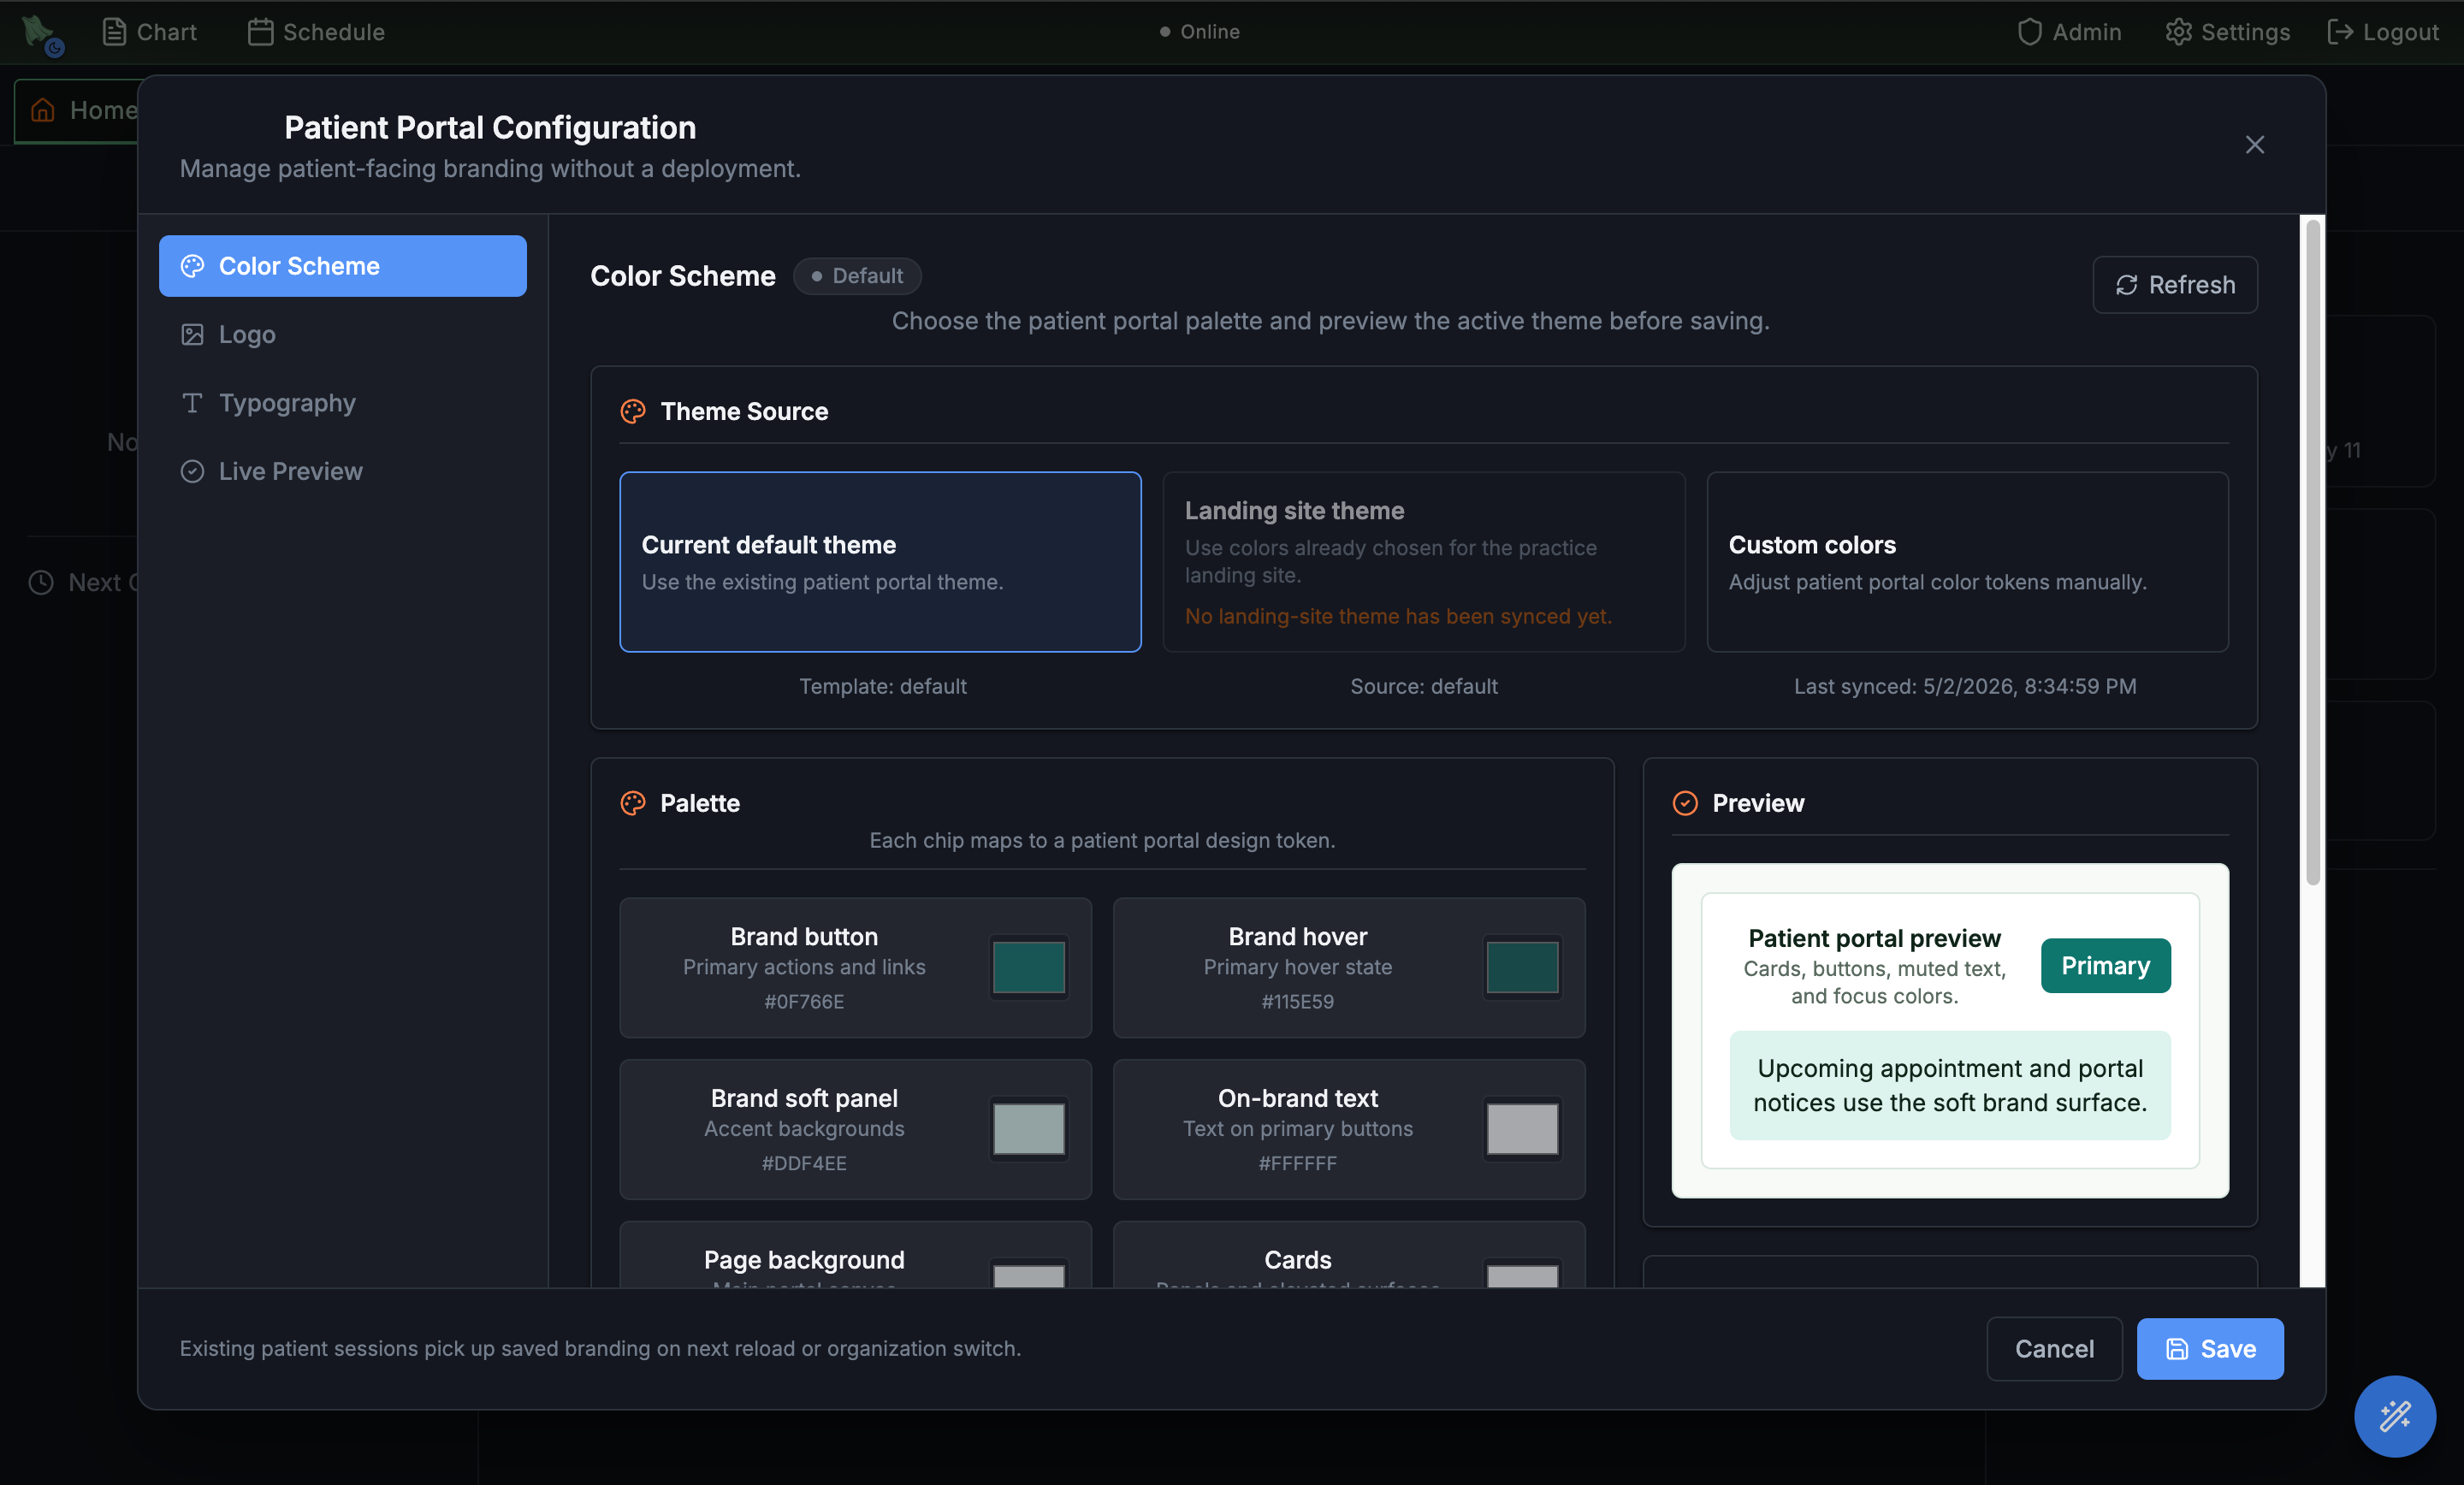Click the Brand button palette chip
The image size is (2464, 1485).
click(855, 967)
